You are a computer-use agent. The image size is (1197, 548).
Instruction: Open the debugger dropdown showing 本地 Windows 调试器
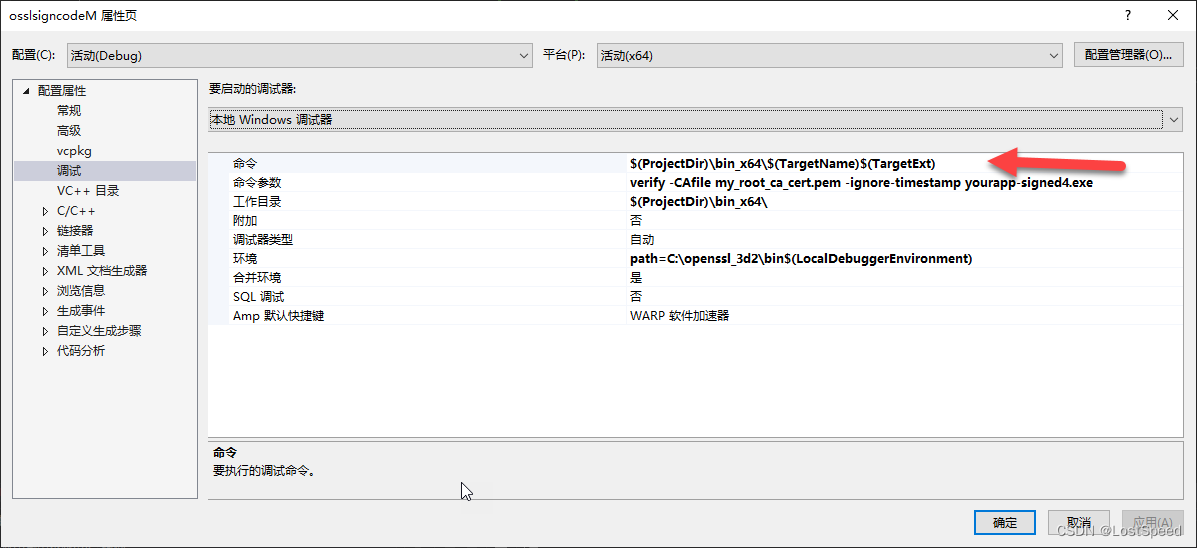[695, 119]
